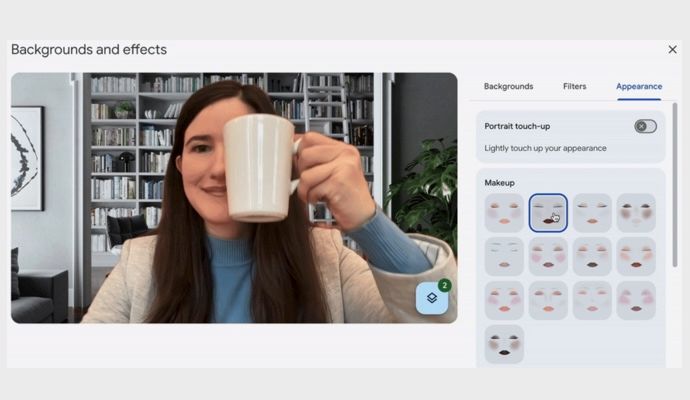Select the Appearance tab
Screen dimensions: 690x400
(638, 87)
